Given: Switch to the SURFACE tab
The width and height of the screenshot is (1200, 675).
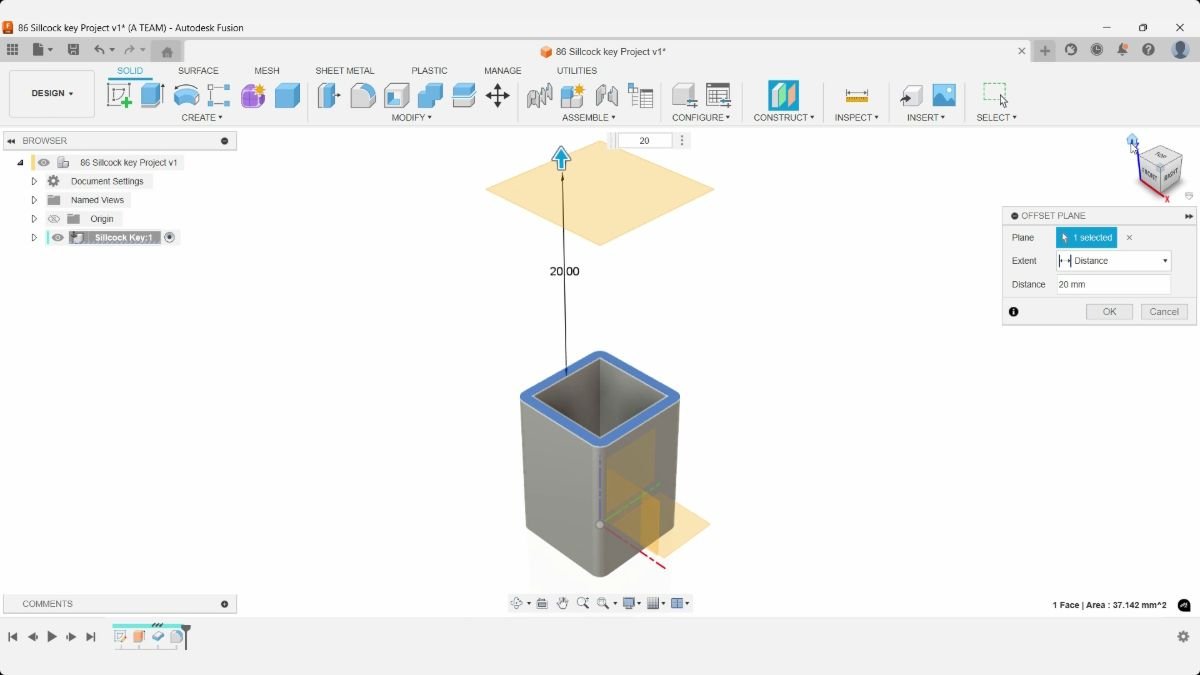Looking at the screenshot, I should [x=198, y=71].
